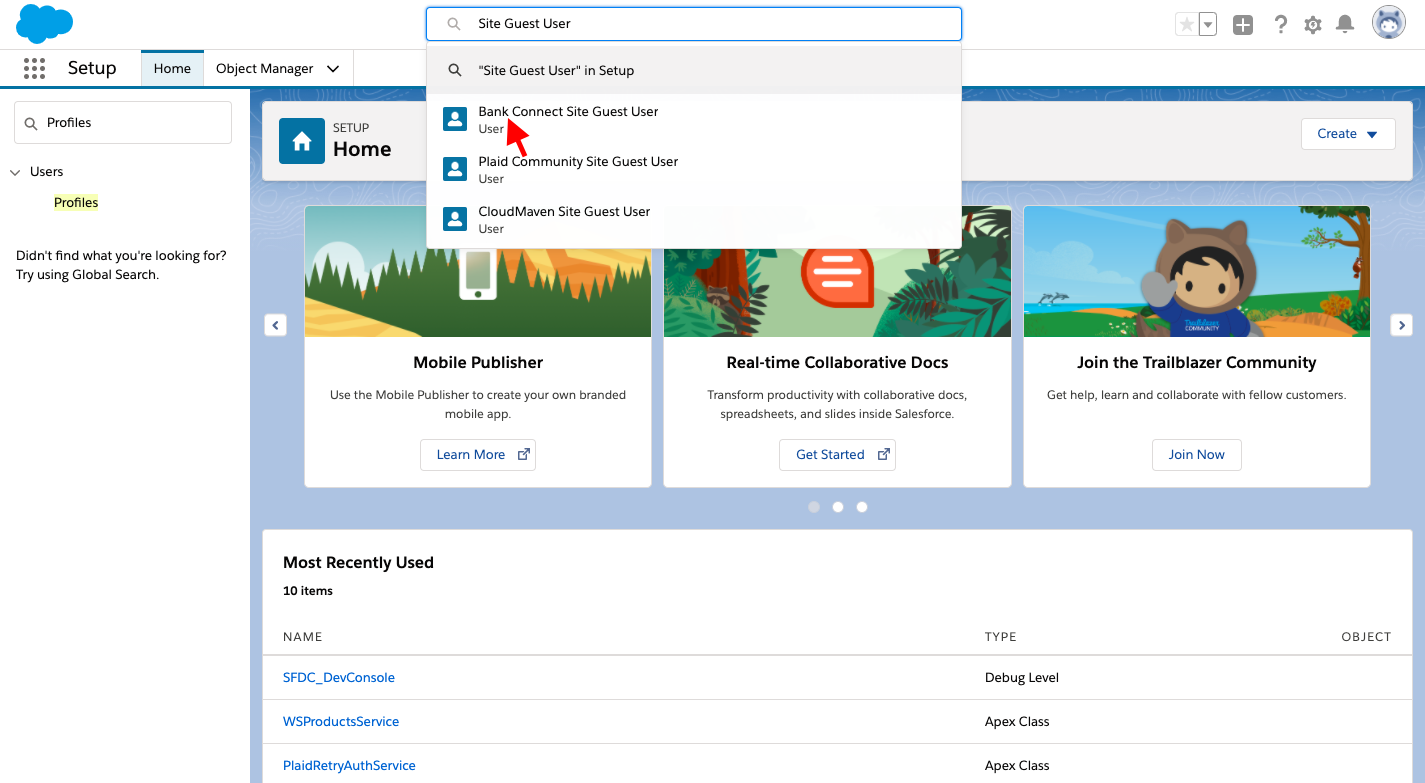The height and width of the screenshot is (783, 1425).
Task: Open the Notifications bell icon
Action: [1346, 25]
